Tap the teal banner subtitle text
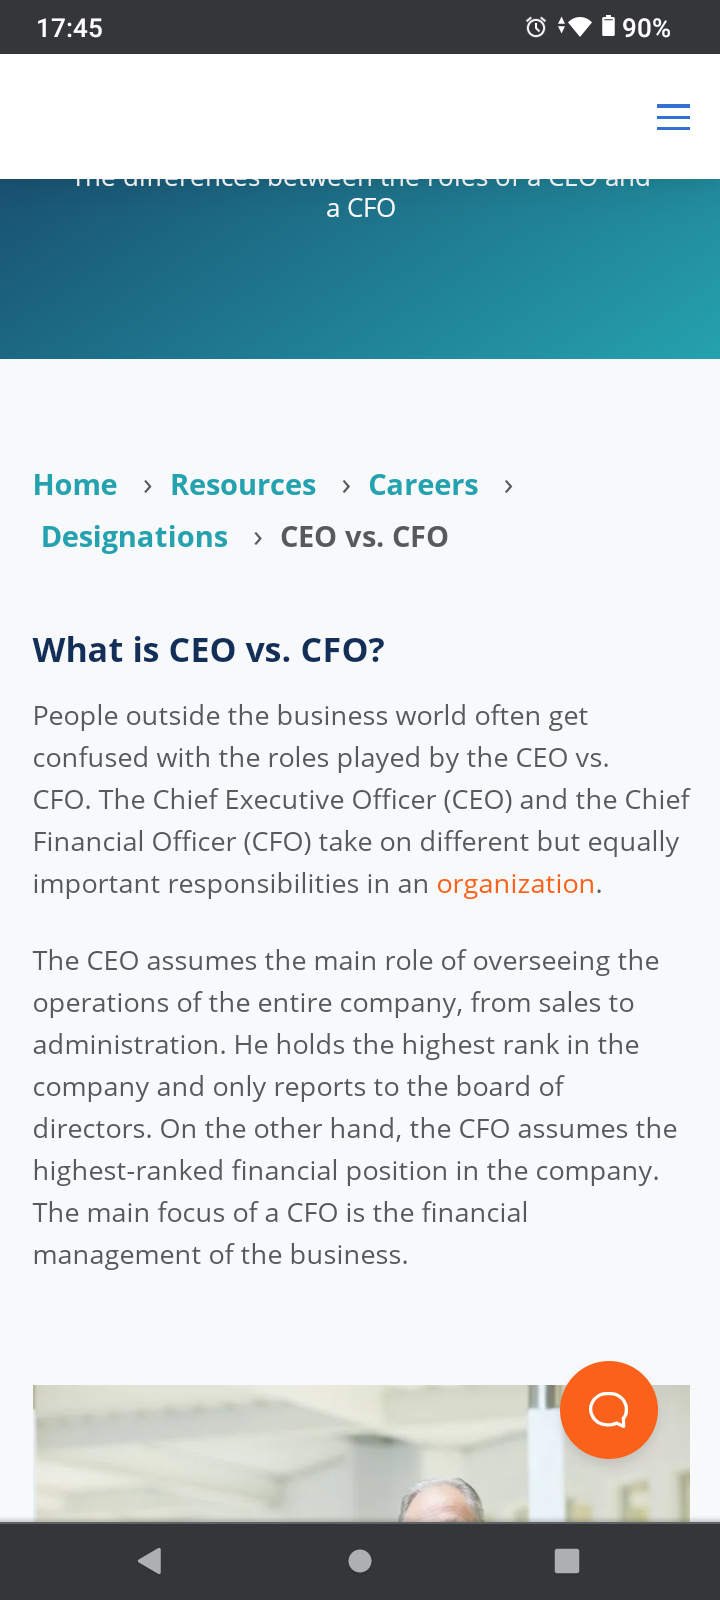 click(361, 207)
